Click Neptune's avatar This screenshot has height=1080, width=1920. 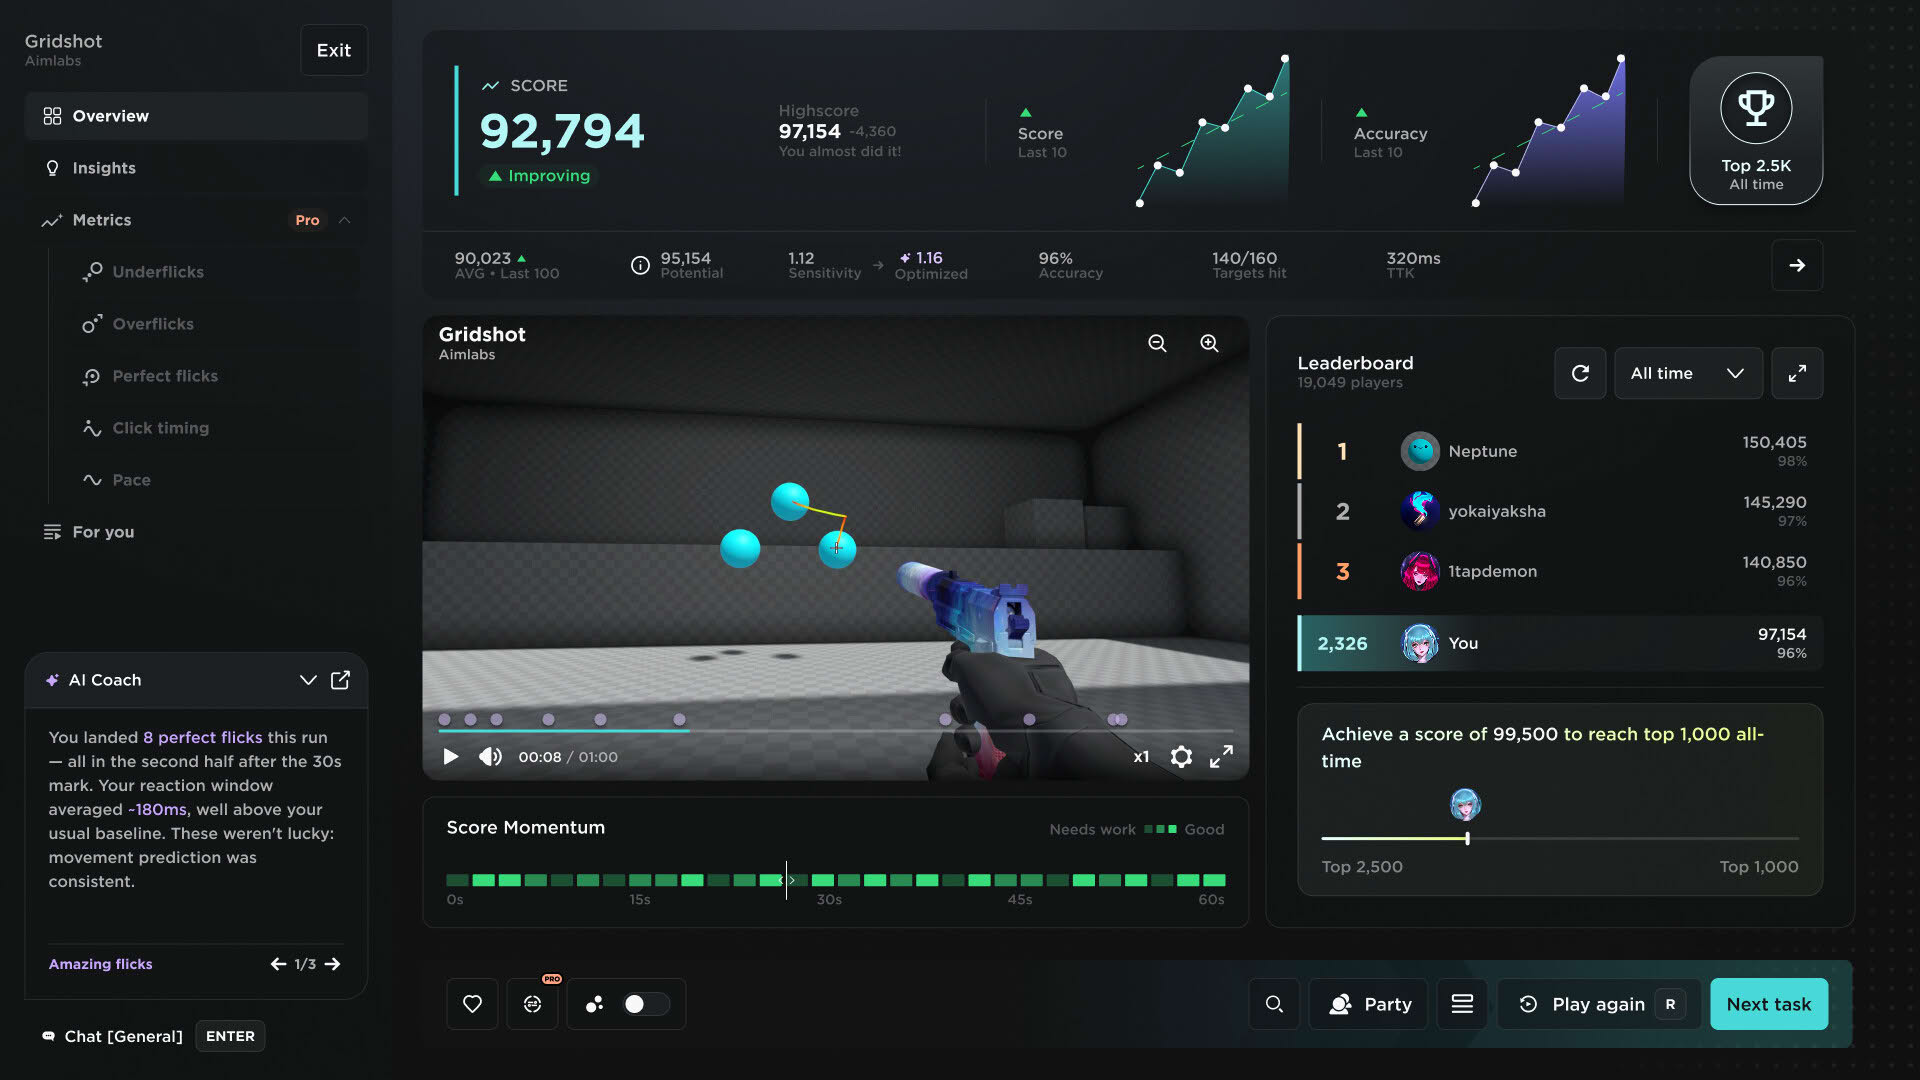click(1419, 451)
